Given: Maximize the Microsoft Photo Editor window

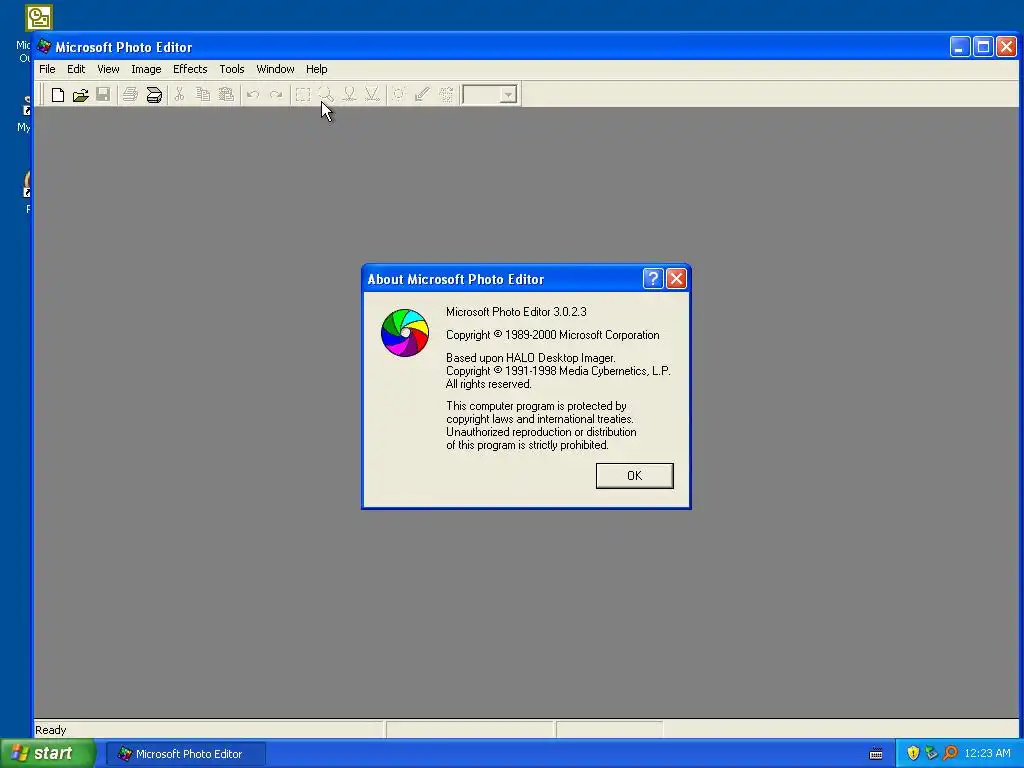Looking at the screenshot, I should click(984, 46).
